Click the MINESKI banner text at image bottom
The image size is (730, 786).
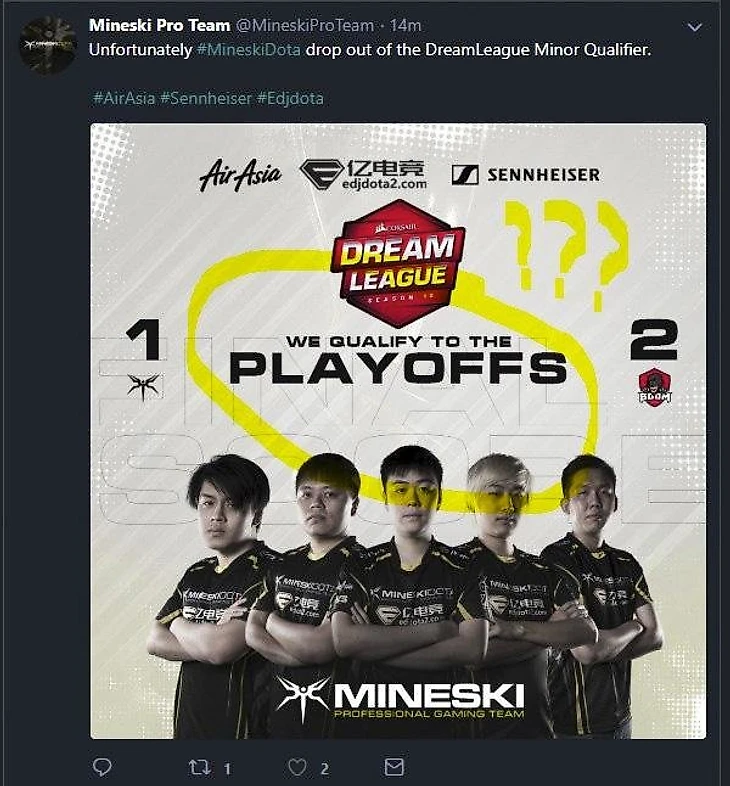click(x=400, y=699)
